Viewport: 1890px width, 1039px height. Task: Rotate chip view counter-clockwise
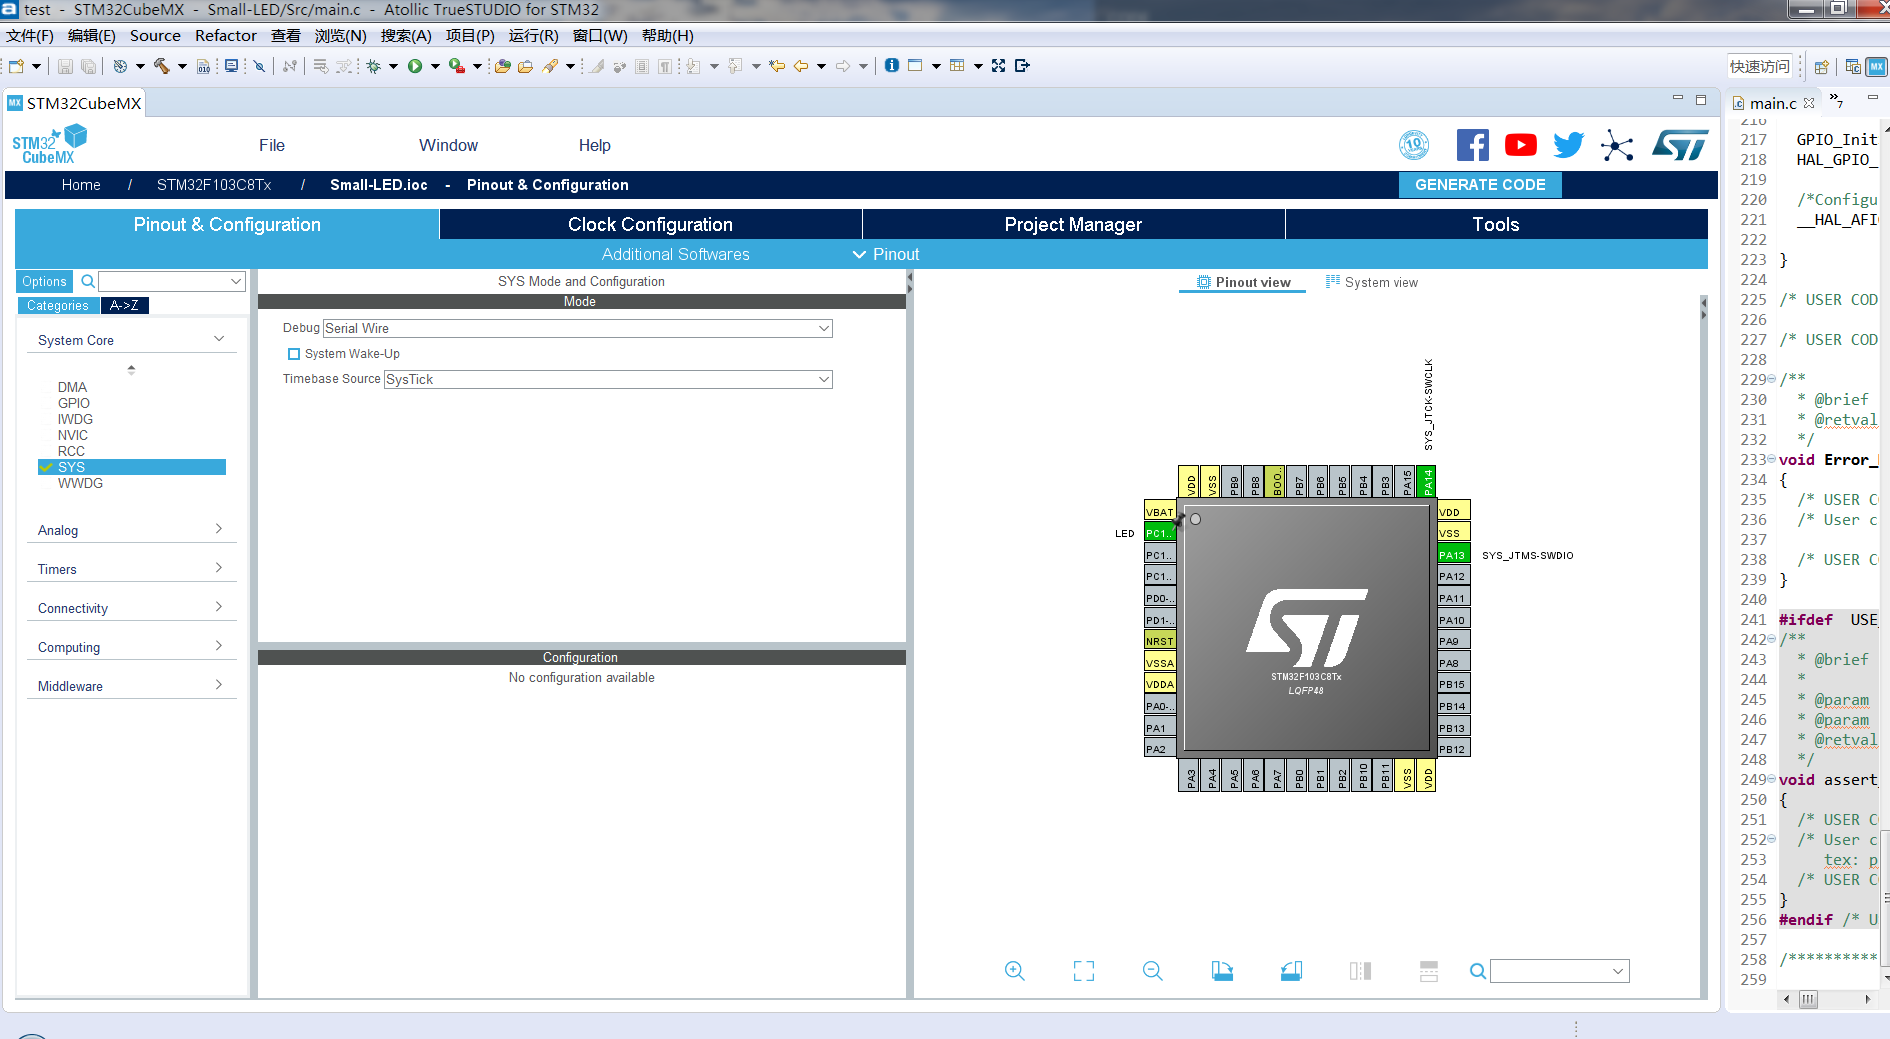(x=1291, y=971)
